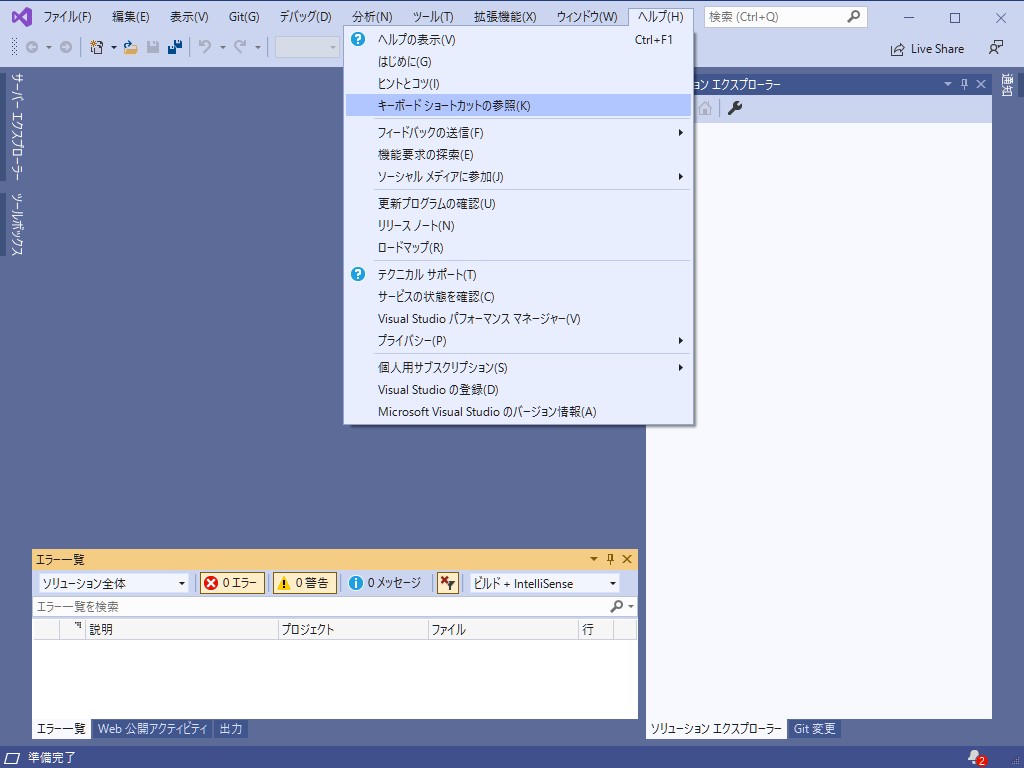Pin the error list panel
The height and width of the screenshot is (768, 1024).
tap(611, 559)
